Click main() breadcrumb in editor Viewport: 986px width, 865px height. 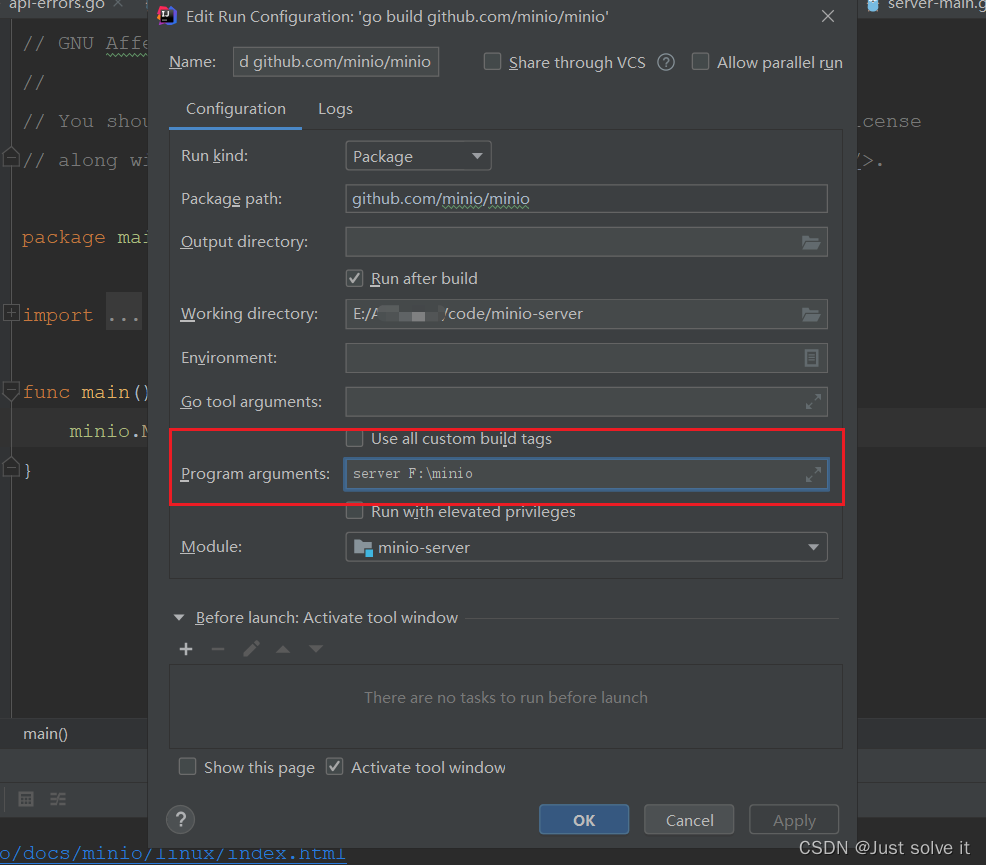tap(45, 734)
